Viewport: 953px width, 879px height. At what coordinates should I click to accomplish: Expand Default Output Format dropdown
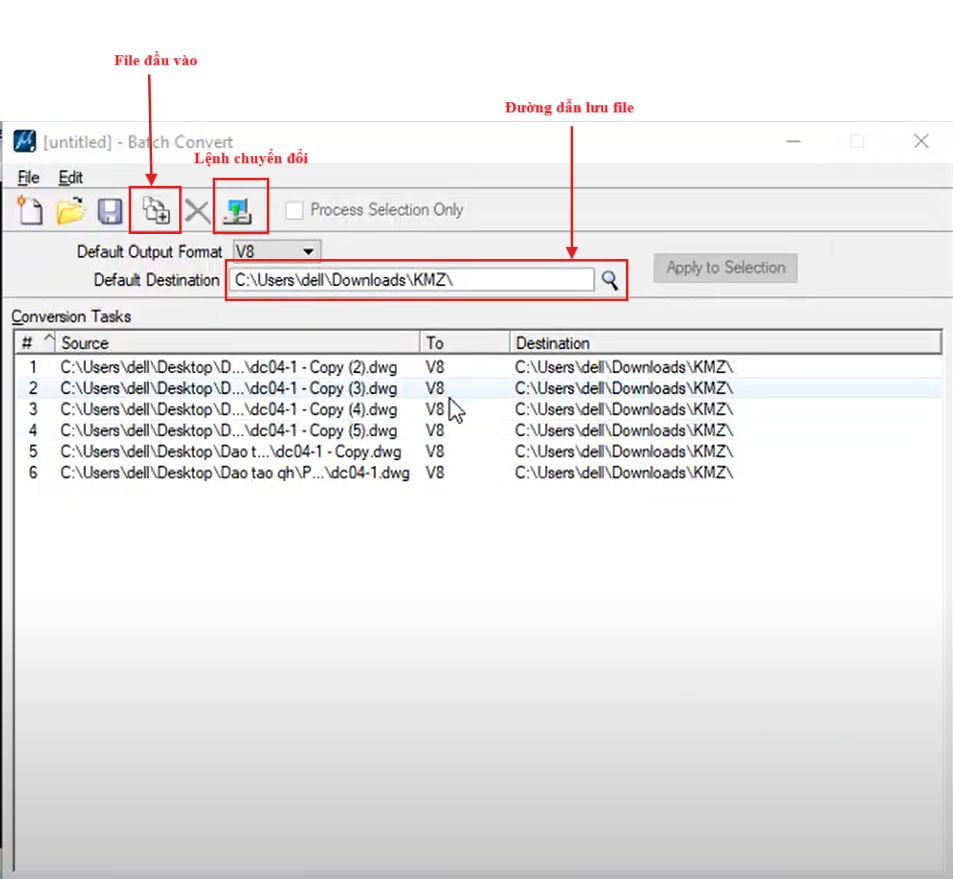(x=308, y=252)
